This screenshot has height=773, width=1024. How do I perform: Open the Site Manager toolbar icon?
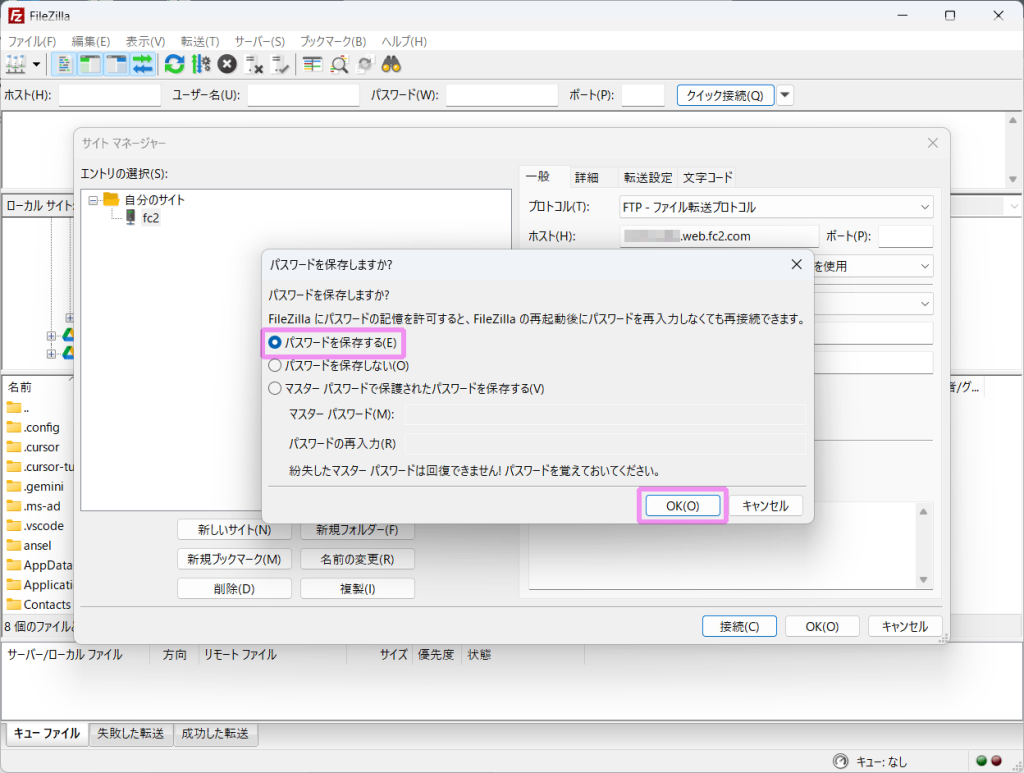16,64
